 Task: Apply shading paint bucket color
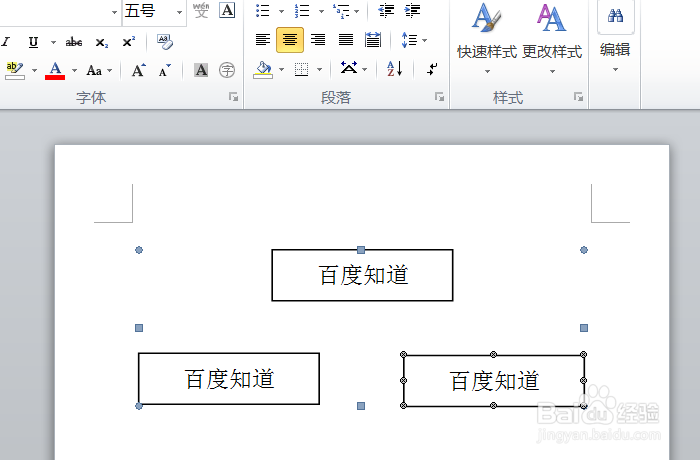pos(263,70)
